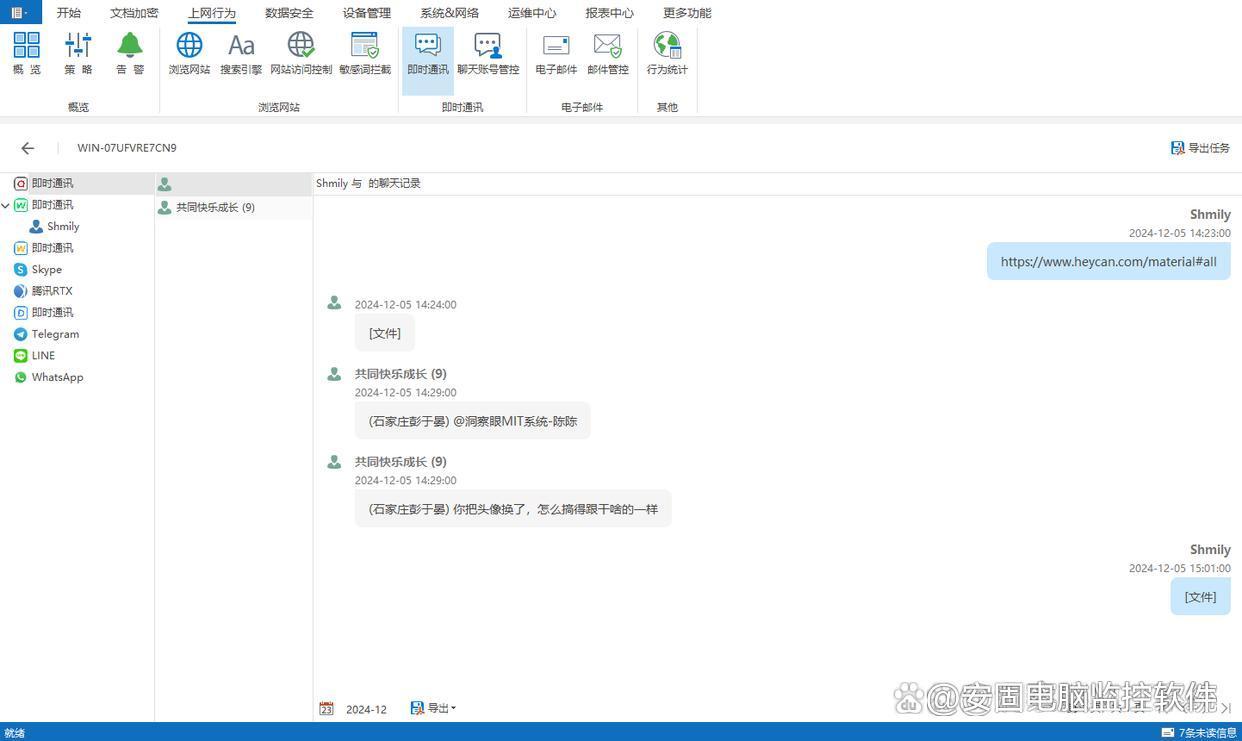Switch to the 设备管理 ribbon tab
This screenshot has width=1242, height=741.
click(366, 13)
